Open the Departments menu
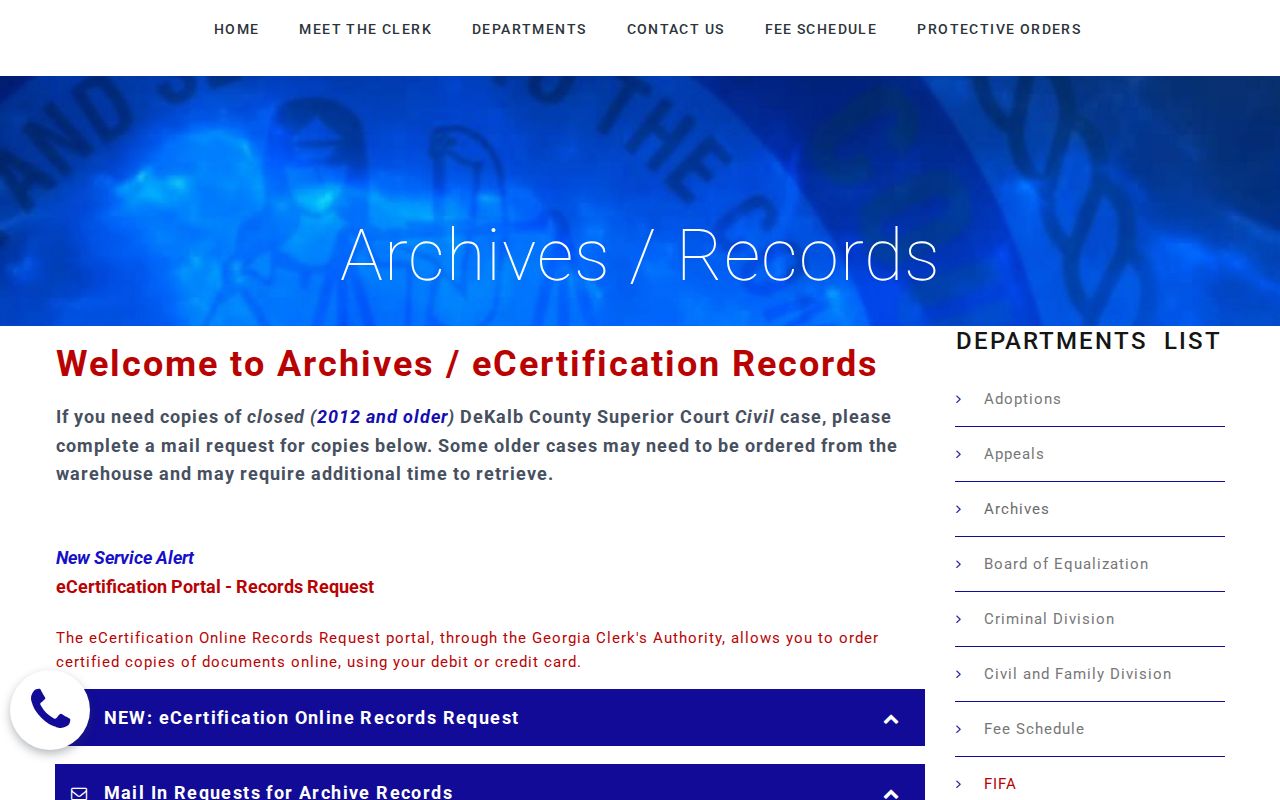 [x=529, y=29]
